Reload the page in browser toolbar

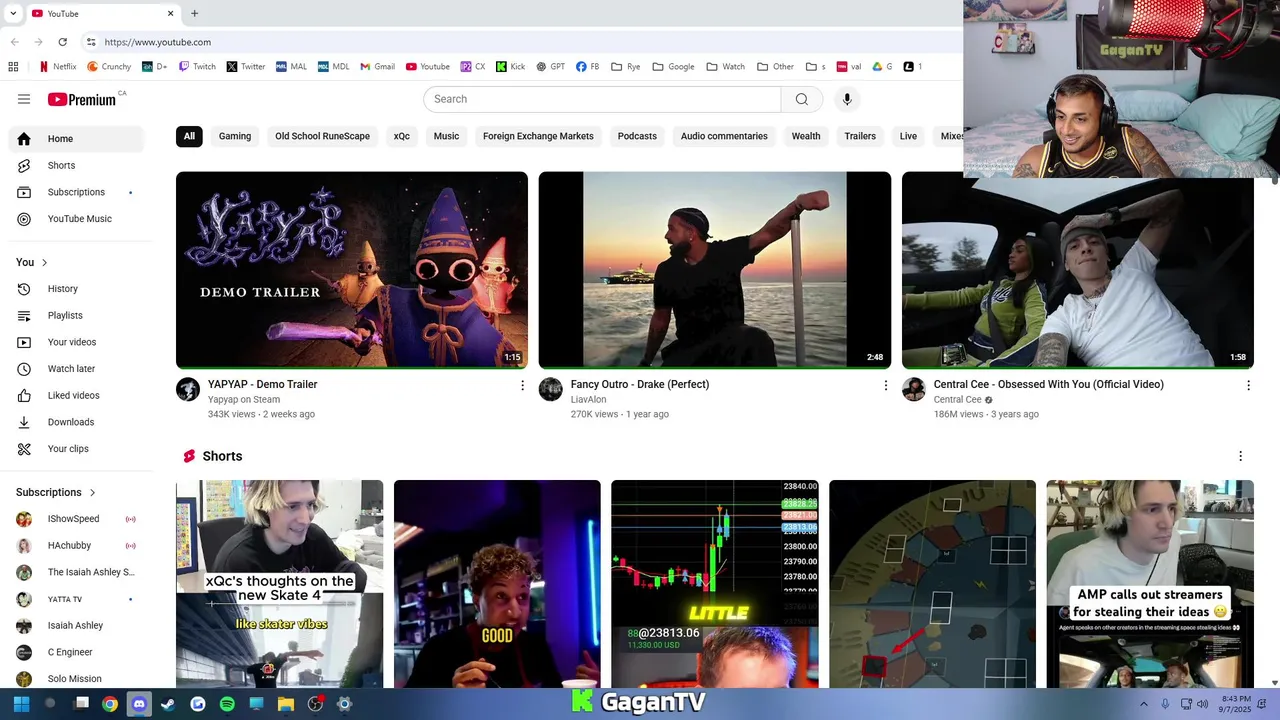point(62,42)
